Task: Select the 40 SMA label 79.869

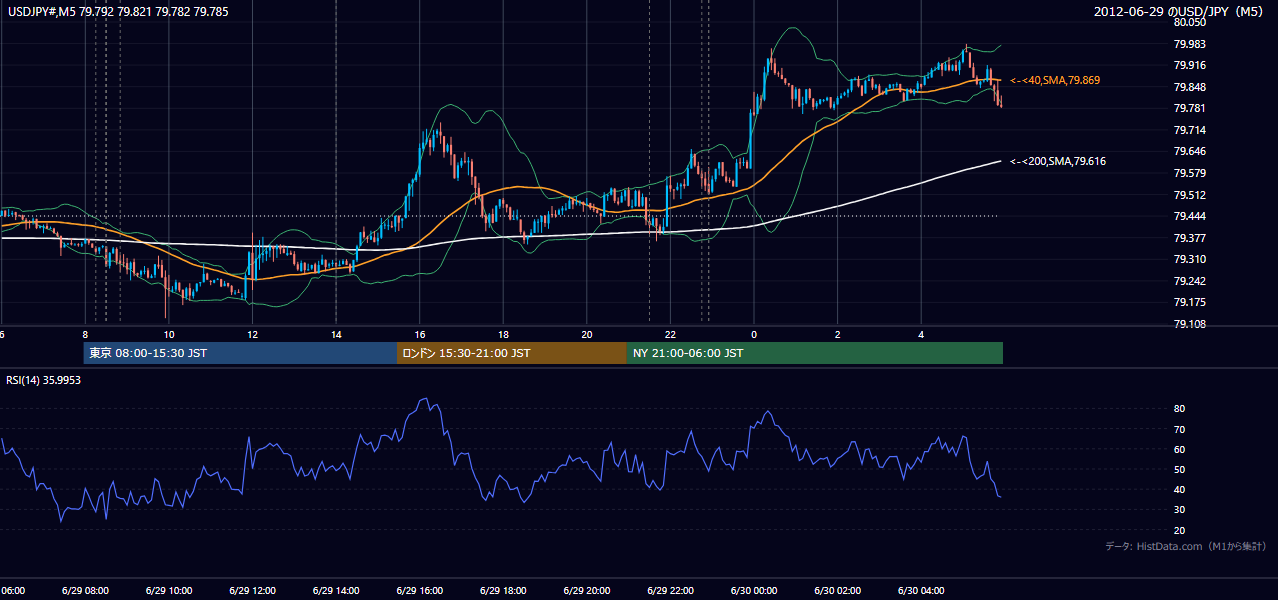Action: [x=1056, y=80]
